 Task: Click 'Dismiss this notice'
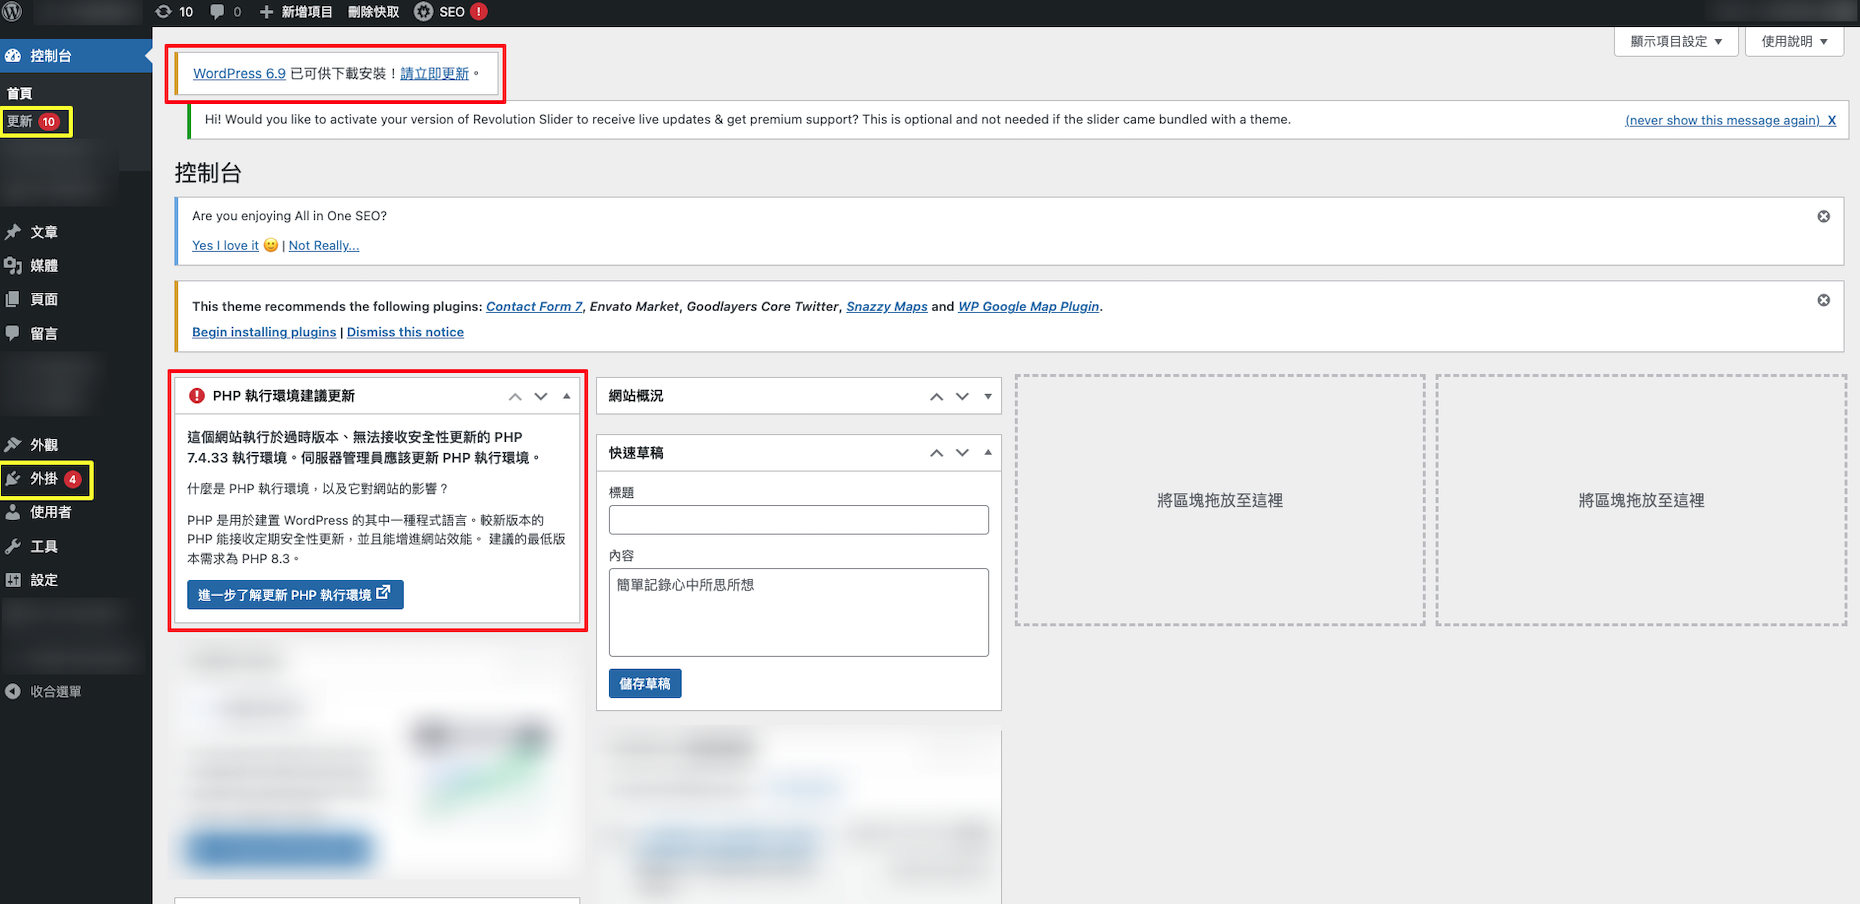[x=405, y=333]
